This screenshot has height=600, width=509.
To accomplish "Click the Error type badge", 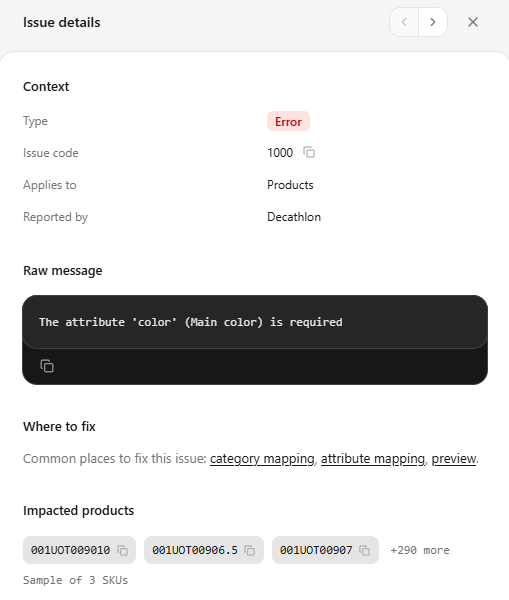I will click(288, 121).
